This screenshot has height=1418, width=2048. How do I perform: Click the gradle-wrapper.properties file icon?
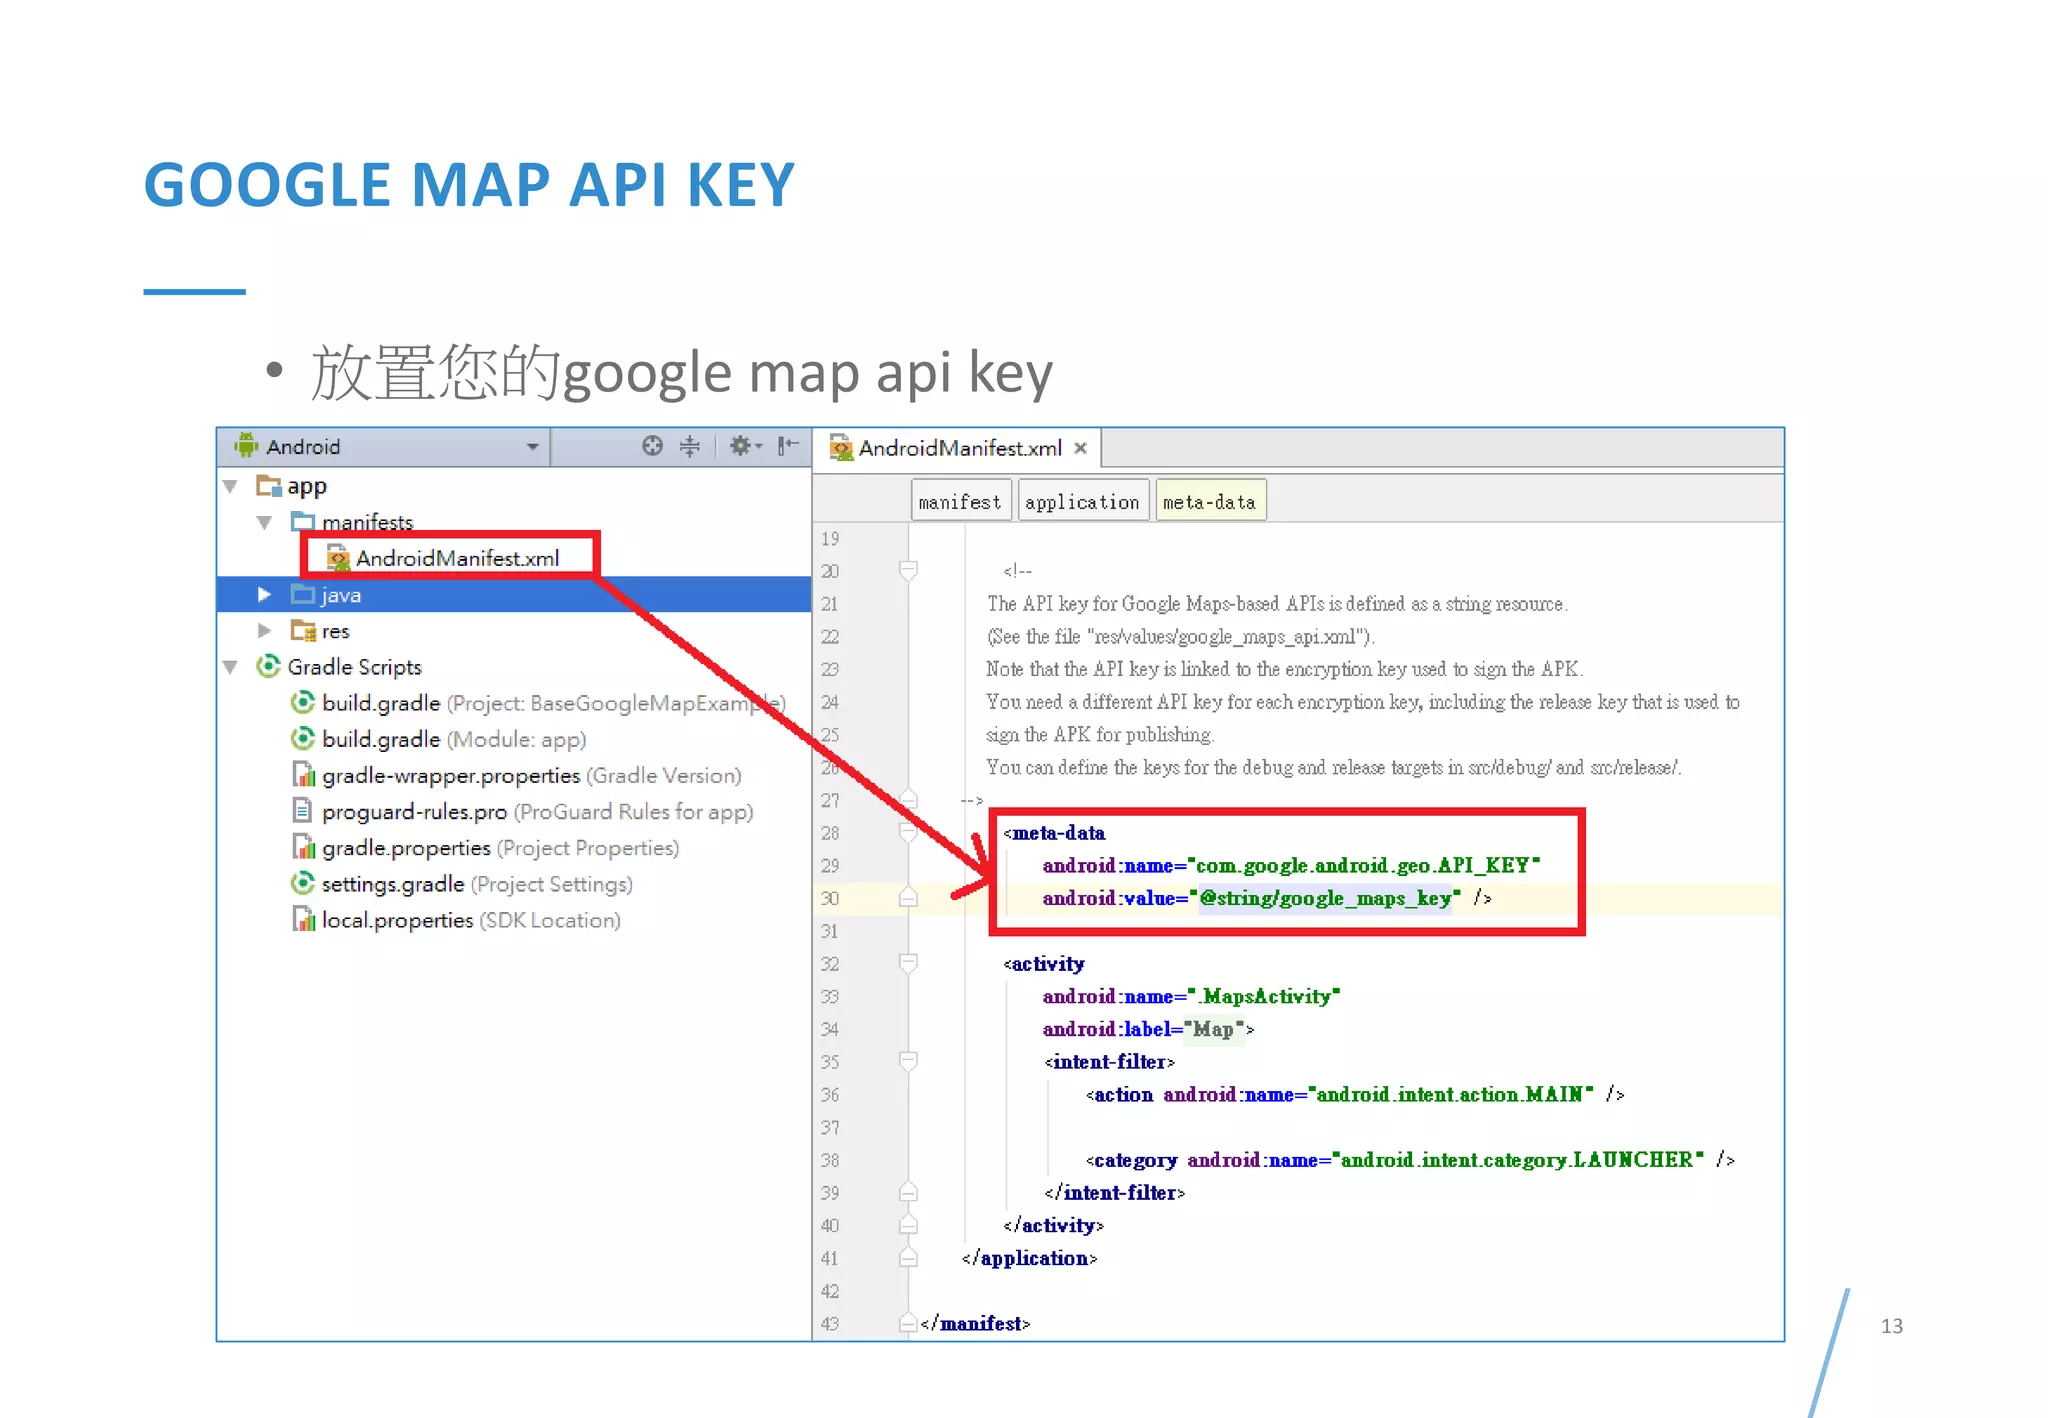click(x=303, y=774)
